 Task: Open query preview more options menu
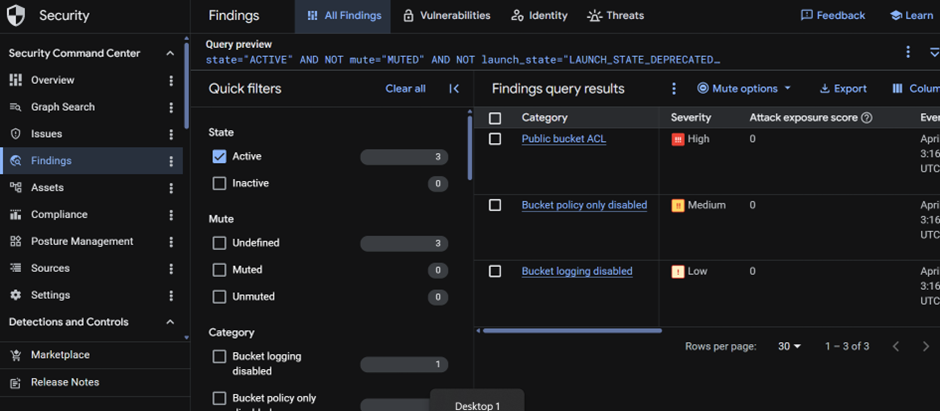point(908,52)
